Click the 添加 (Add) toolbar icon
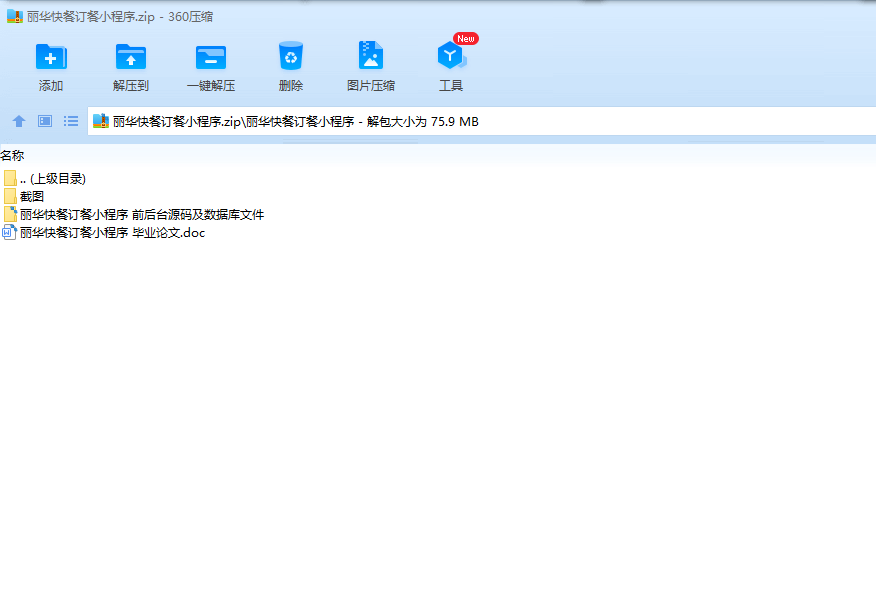The height and width of the screenshot is (590, 876). [51, 56]
